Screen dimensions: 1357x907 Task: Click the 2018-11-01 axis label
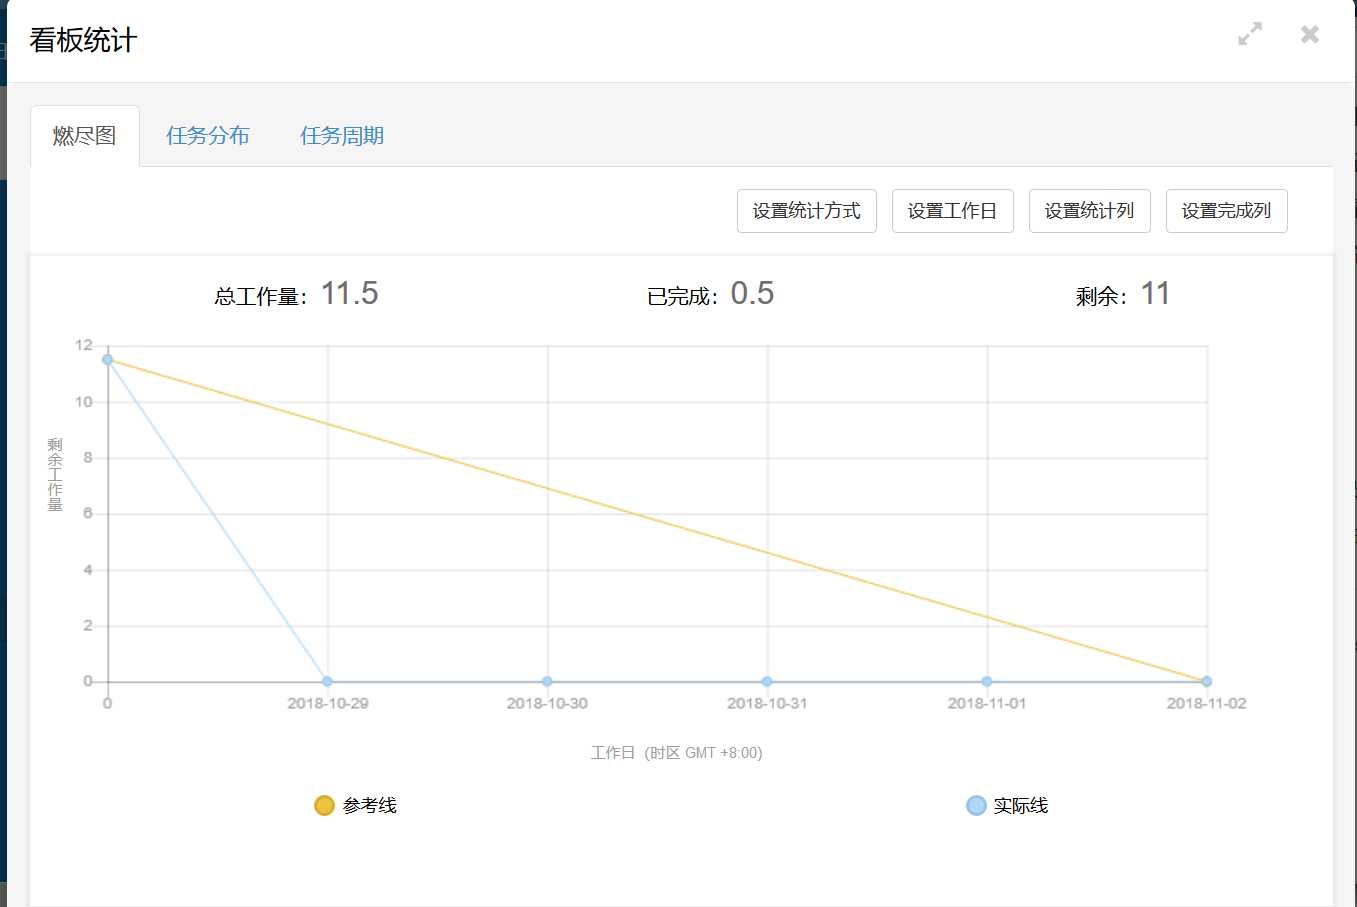(x=987, y=704)
